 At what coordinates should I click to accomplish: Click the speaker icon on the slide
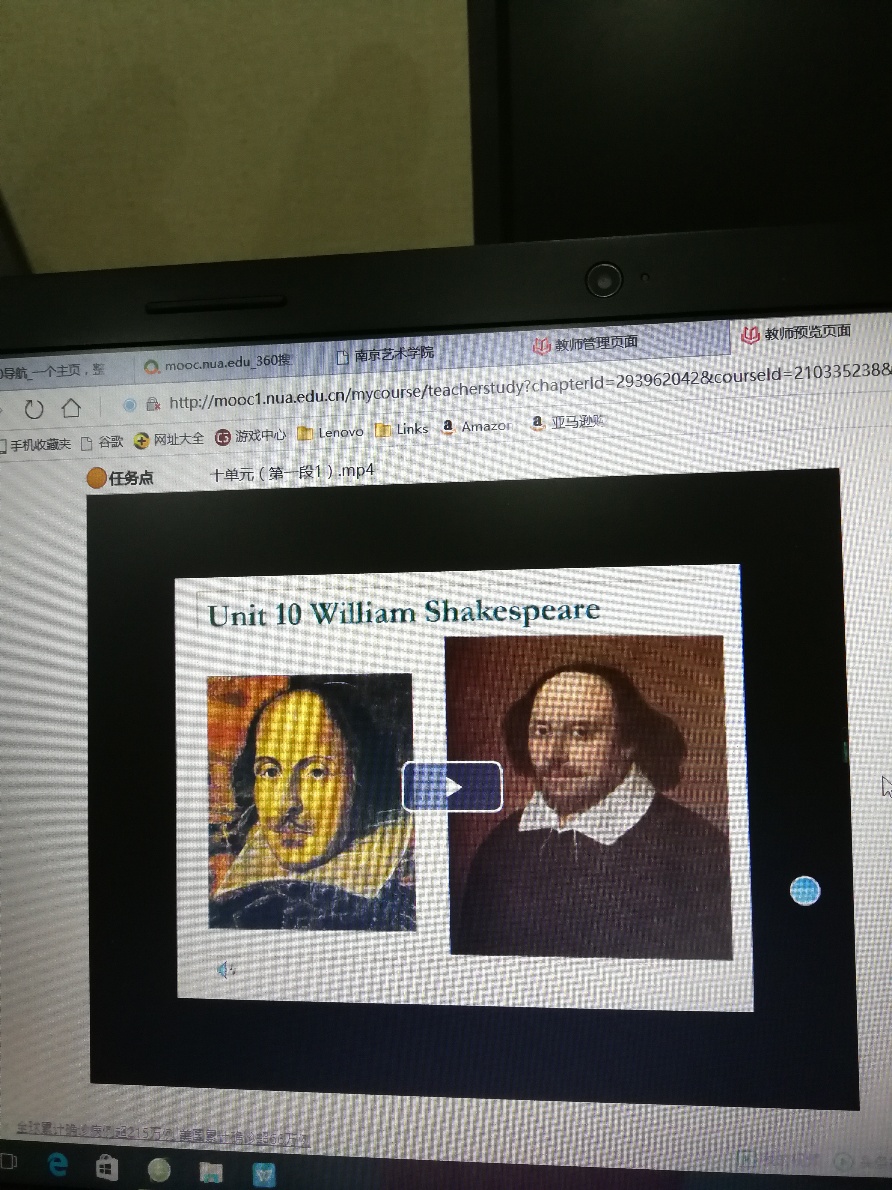[x=225, y=969]
